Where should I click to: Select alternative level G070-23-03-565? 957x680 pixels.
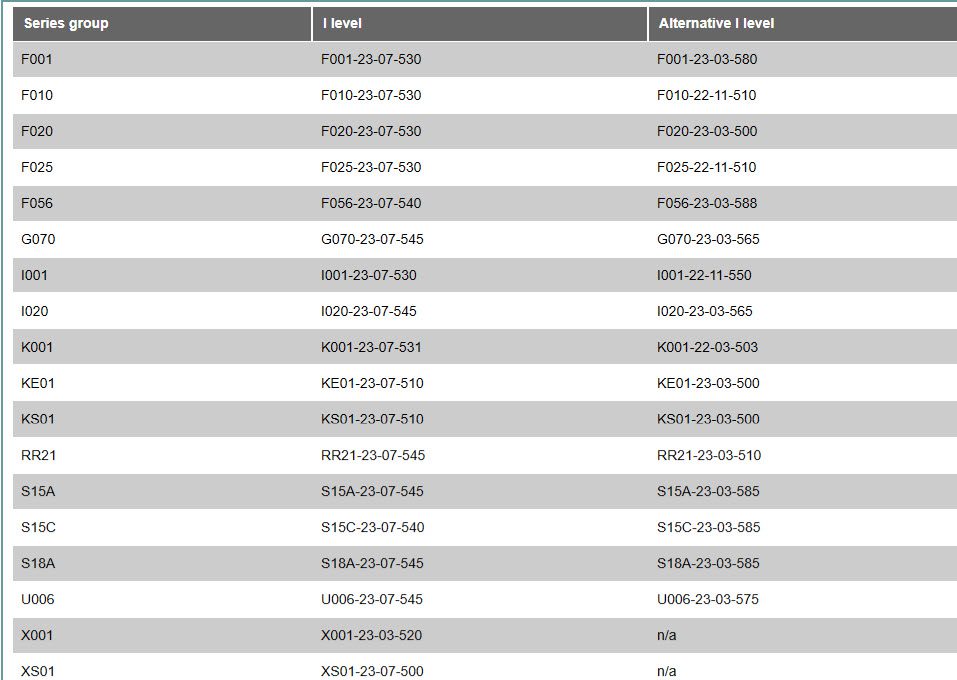tap(708, 239)
